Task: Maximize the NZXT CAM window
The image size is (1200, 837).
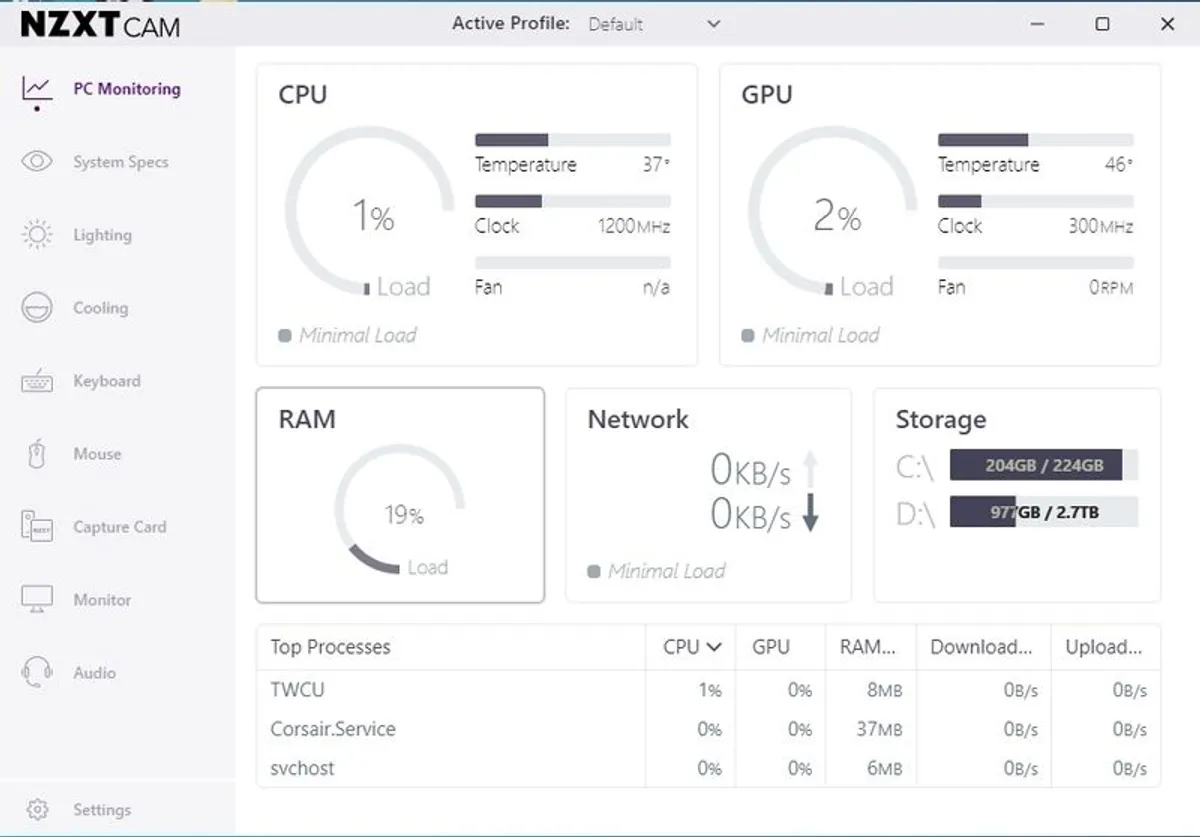Action: [x=1102, y=24]
